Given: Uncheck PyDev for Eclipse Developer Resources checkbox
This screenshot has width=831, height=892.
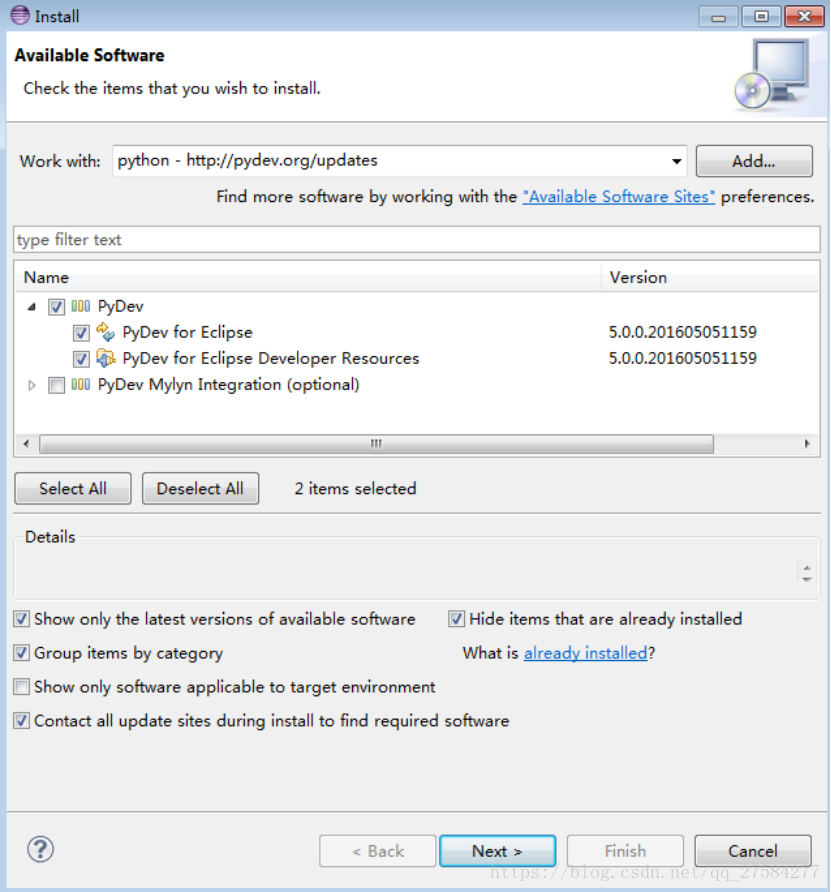Looking at the screenshot, I should pyautogui.click(x=81, y=359).
